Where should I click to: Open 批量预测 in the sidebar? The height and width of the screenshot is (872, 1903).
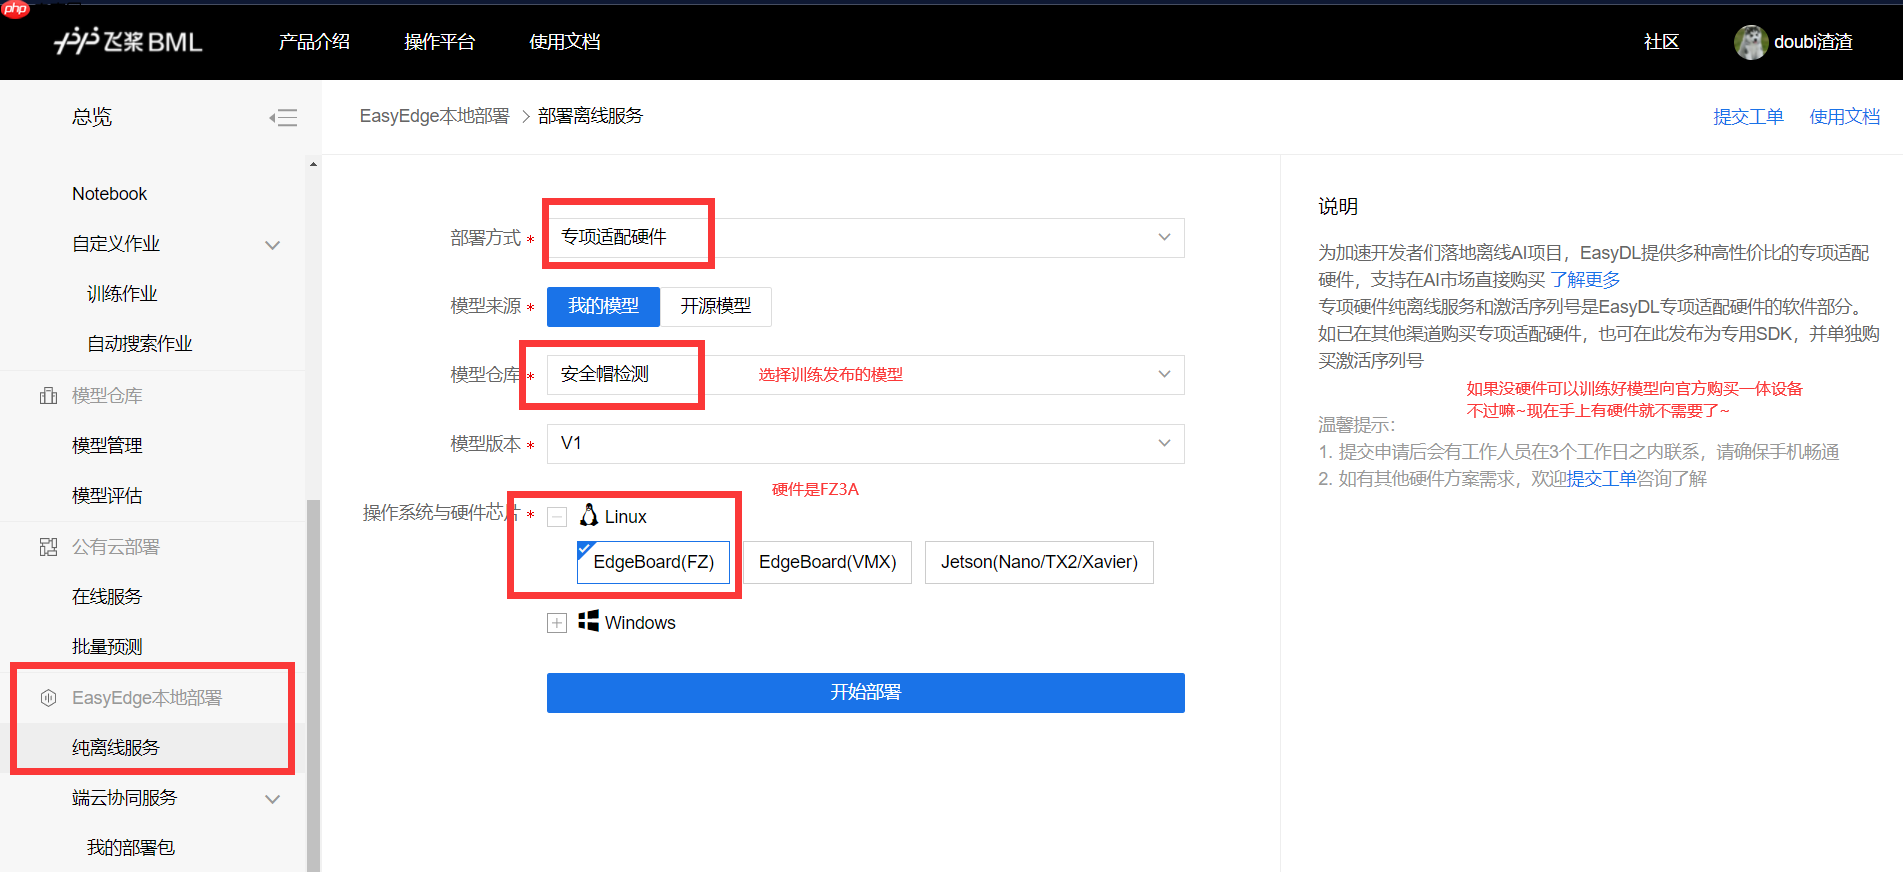point(107,647)
